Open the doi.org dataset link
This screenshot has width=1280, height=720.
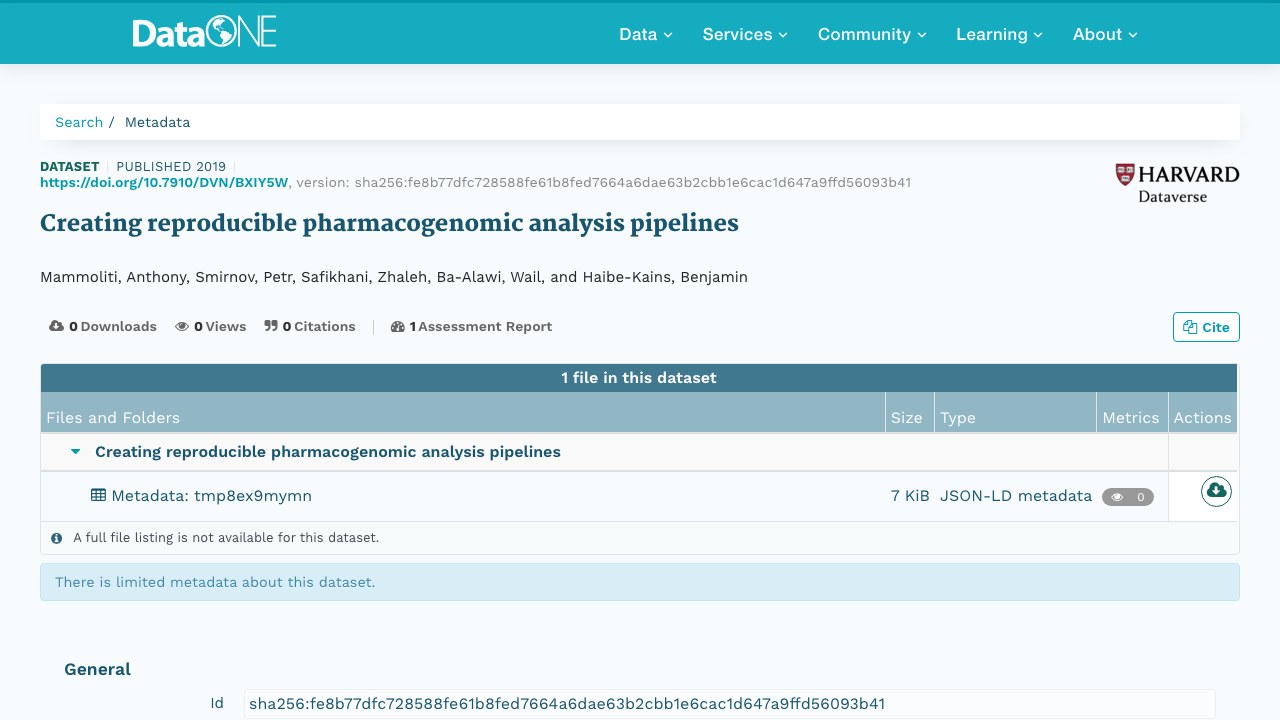[x=164, y=182]
